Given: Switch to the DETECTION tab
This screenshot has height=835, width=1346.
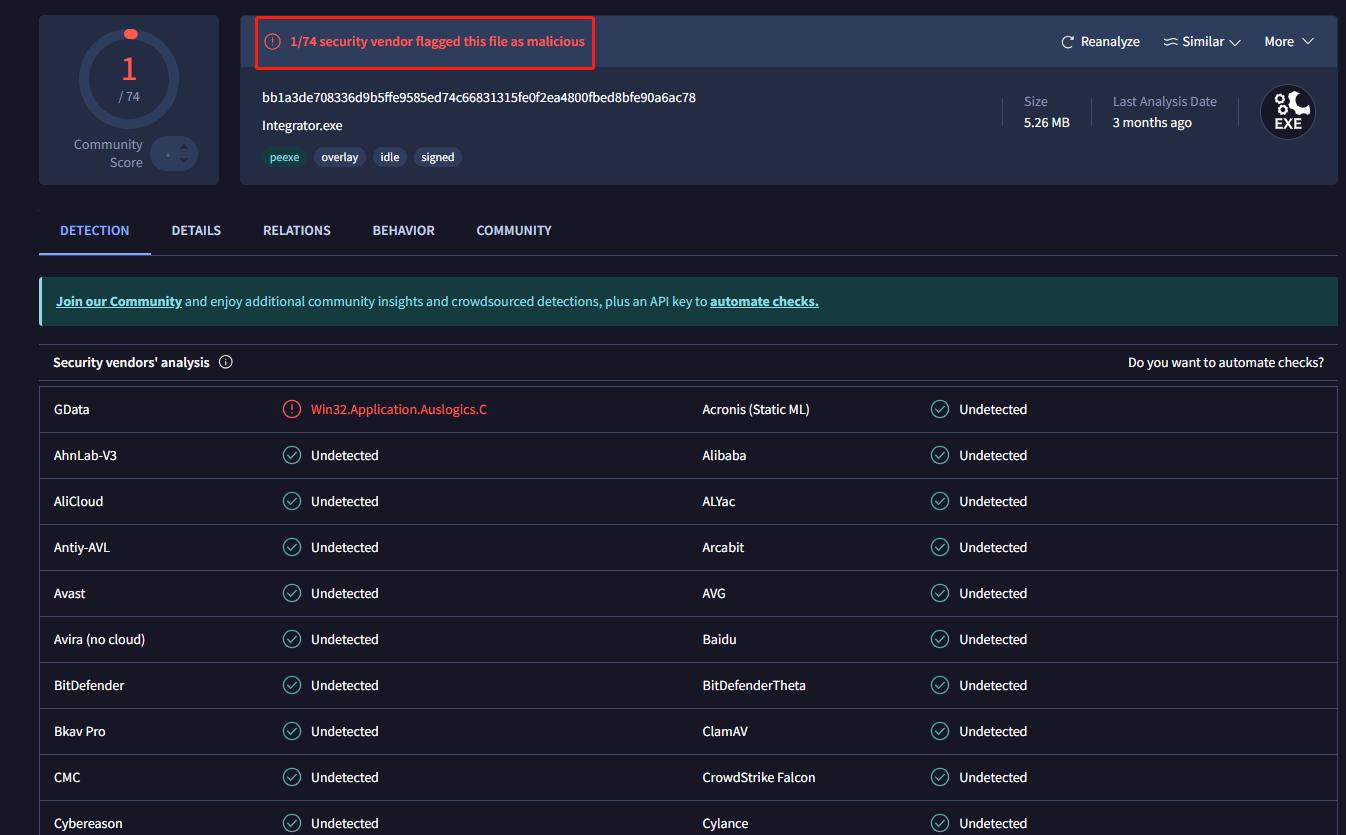Looking at the screenshot, I should (x=95, y=230).
